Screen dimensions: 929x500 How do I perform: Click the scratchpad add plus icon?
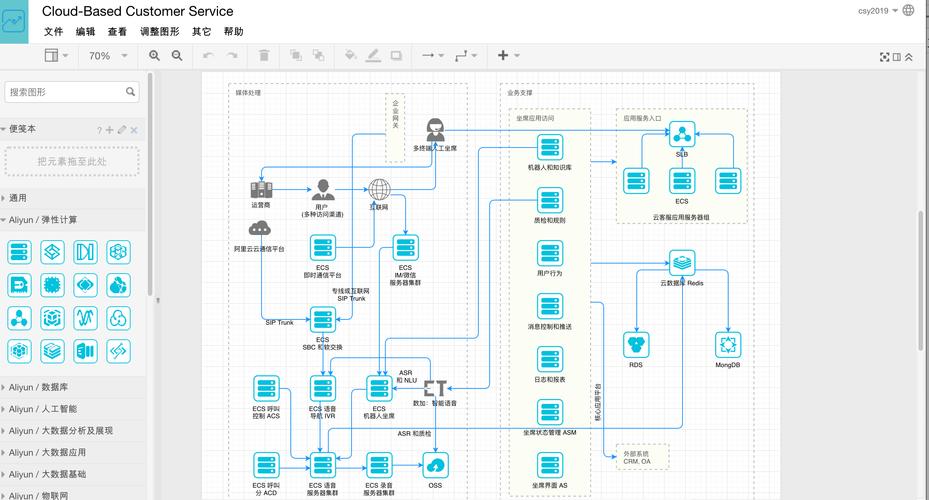pos(110,130)
